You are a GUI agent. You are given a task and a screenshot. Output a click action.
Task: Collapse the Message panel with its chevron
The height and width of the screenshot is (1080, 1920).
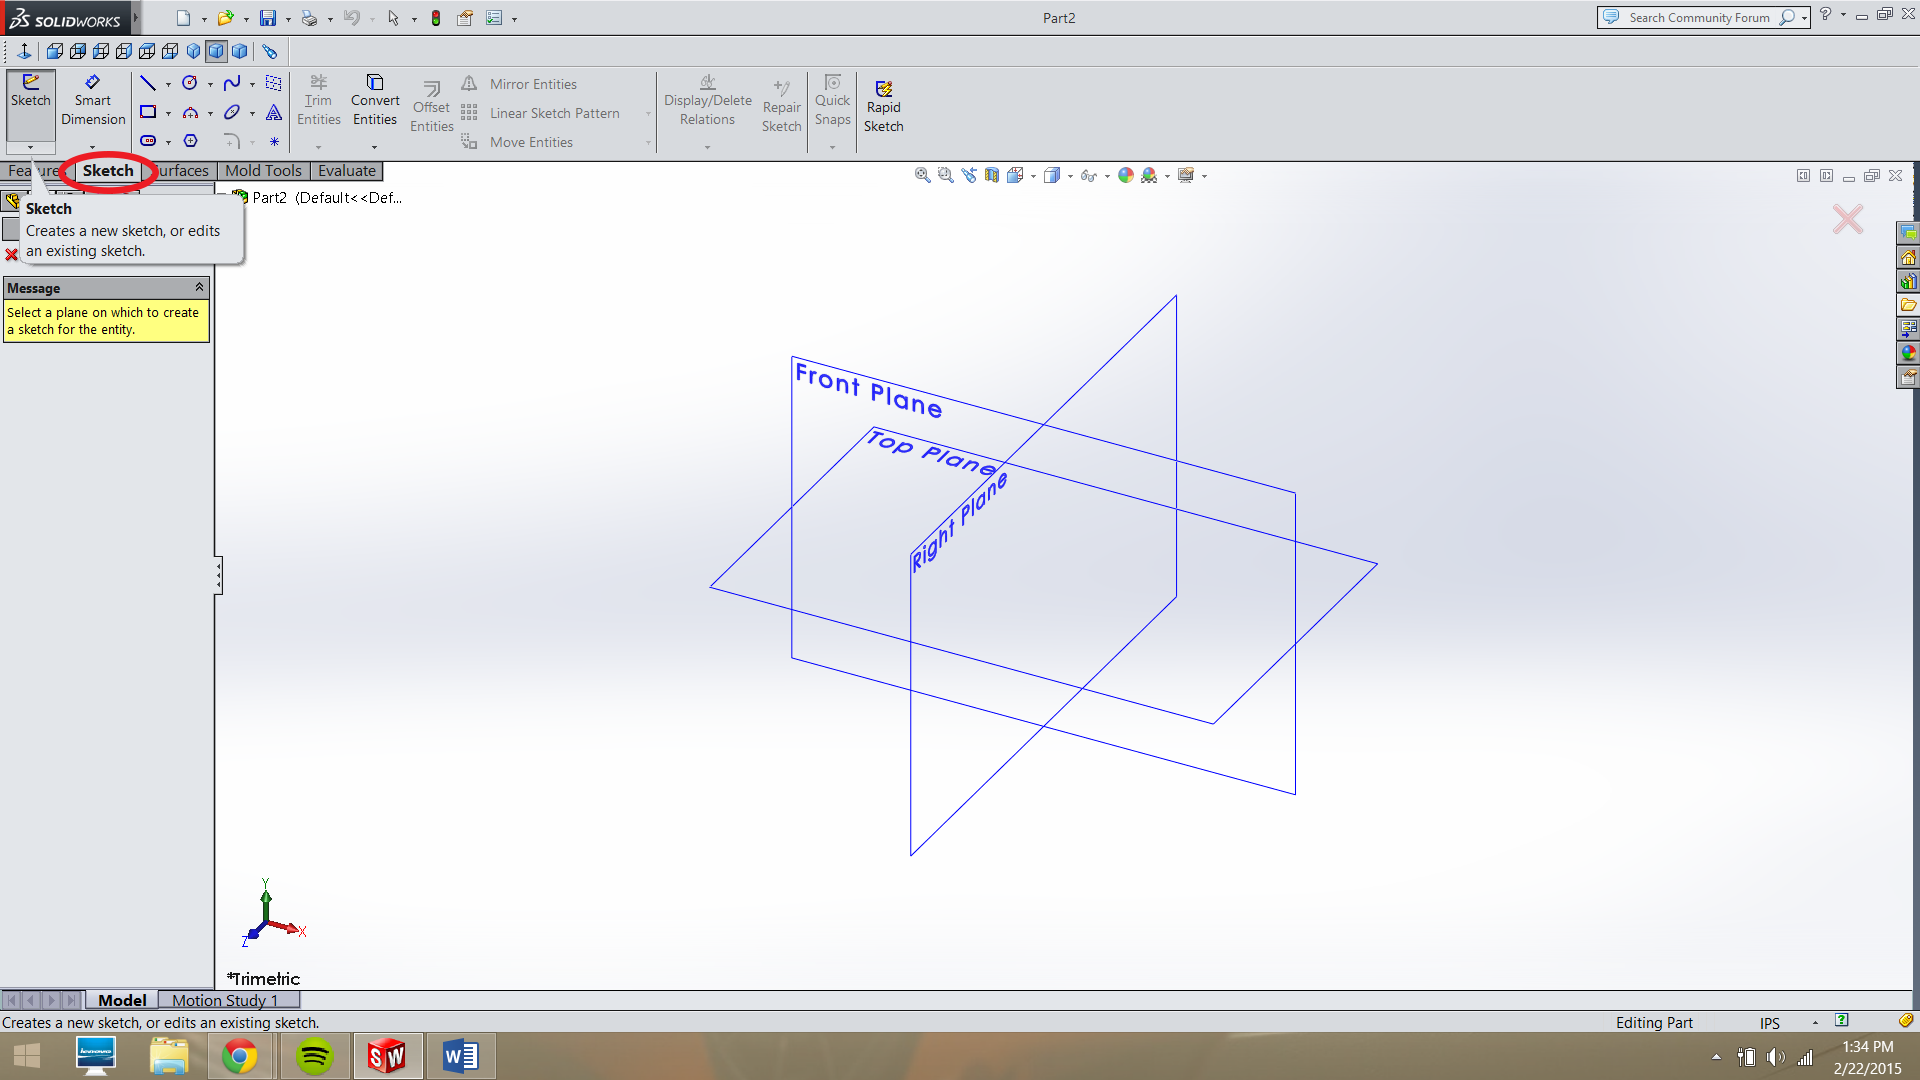[199, 287]
